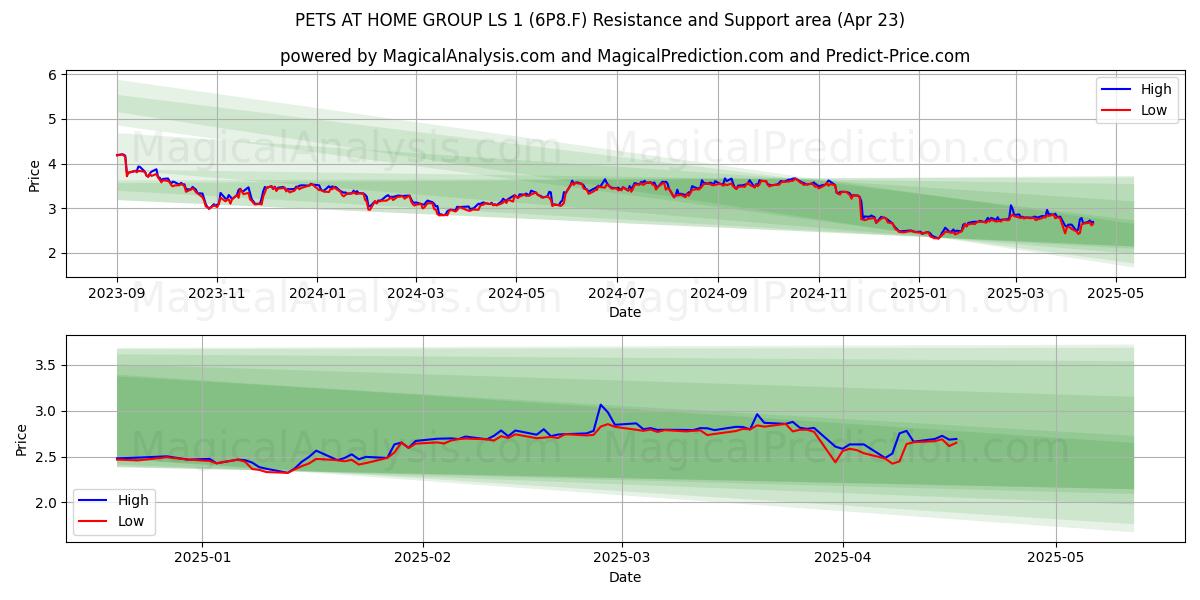Viewport: 1200px width, 600px height.
Task: Click the '2023-09' tick label
Action: (x=117, y=294)
